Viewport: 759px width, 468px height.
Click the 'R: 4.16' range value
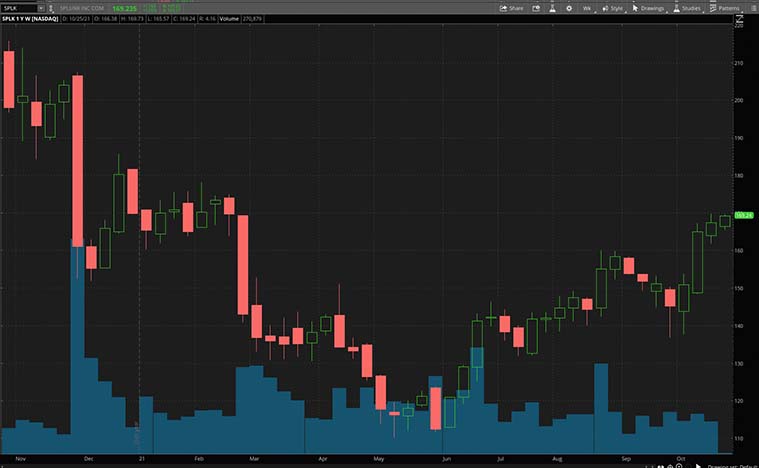tap(207, 19)
